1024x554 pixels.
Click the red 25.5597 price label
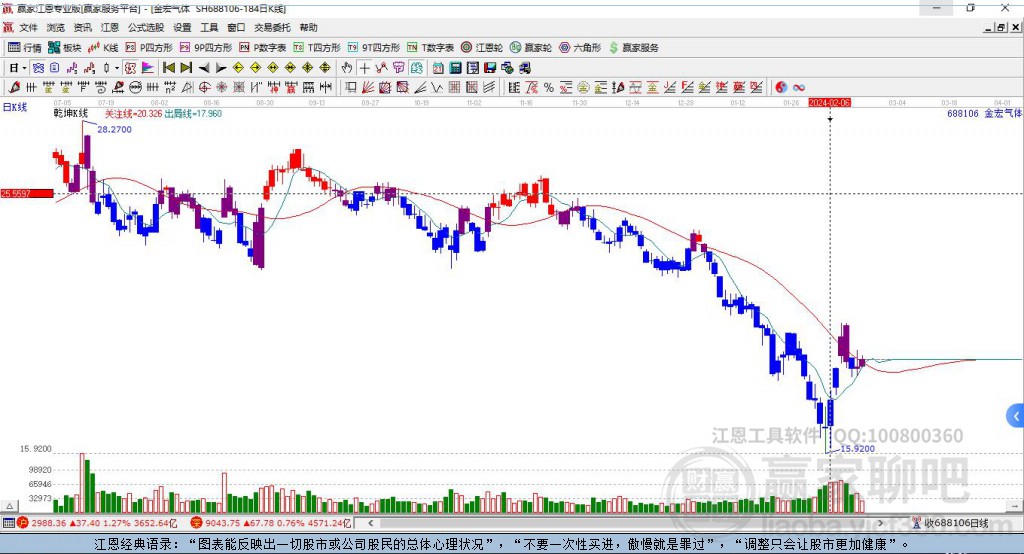click(27, 193)
